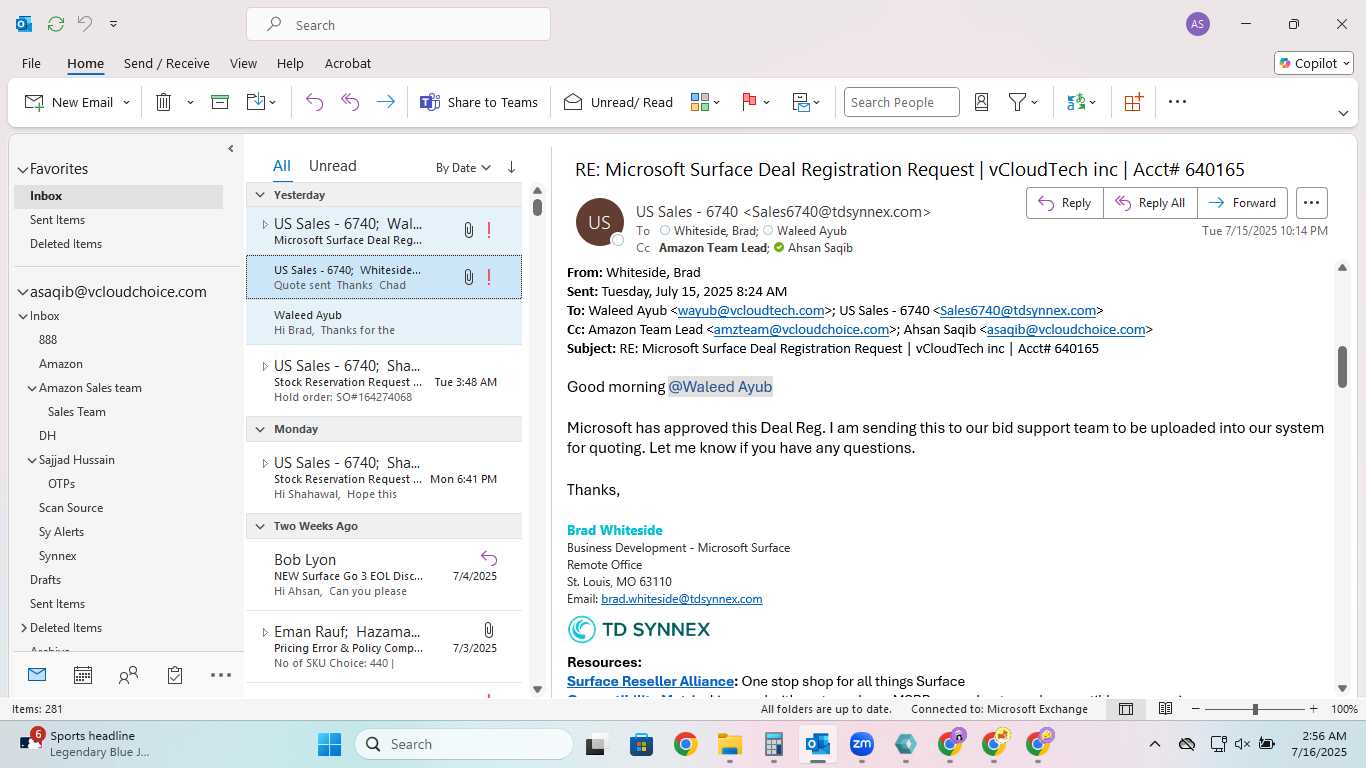Open the ribbon more commands ellipsis
The width and height of the screenshot is (1366, 768).
(x=1177, y=102)
